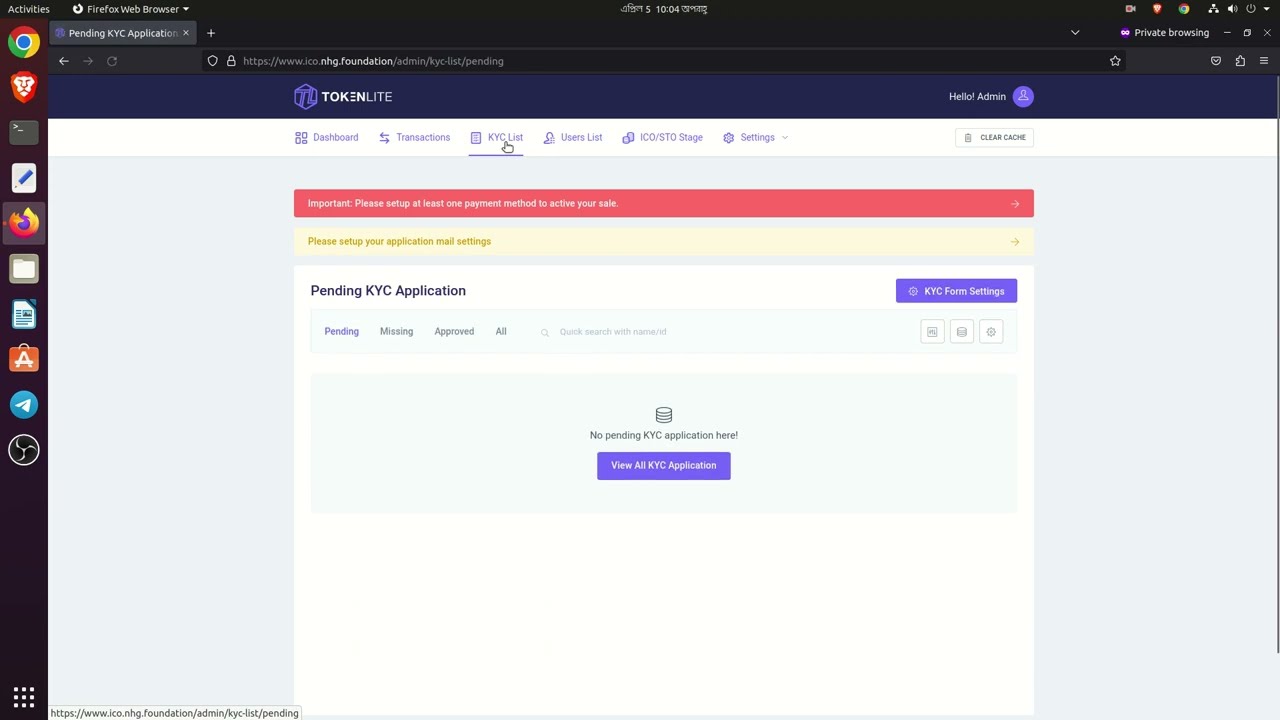This screenshot has width=1280, height=720.
Task: Open the Dashboard nav item
Action: click(x=326, y=138)
